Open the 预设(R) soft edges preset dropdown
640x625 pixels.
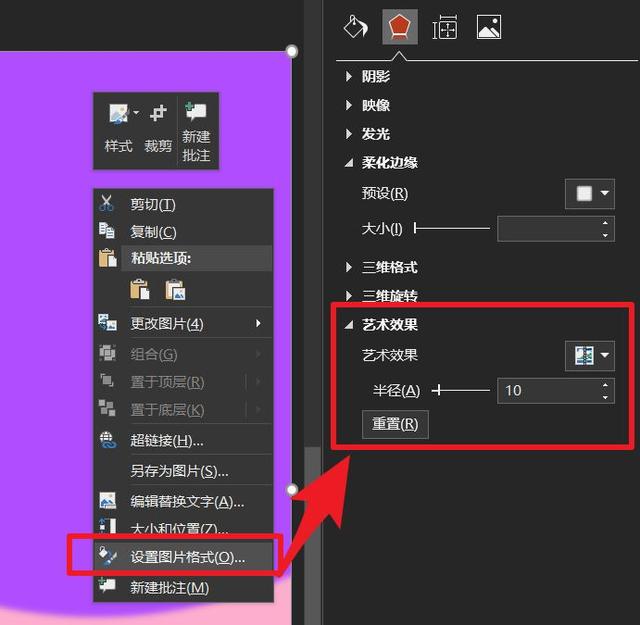[x=590, y=194]
